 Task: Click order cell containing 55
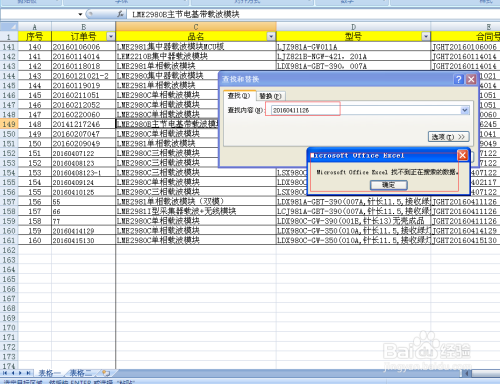[84, 202]
